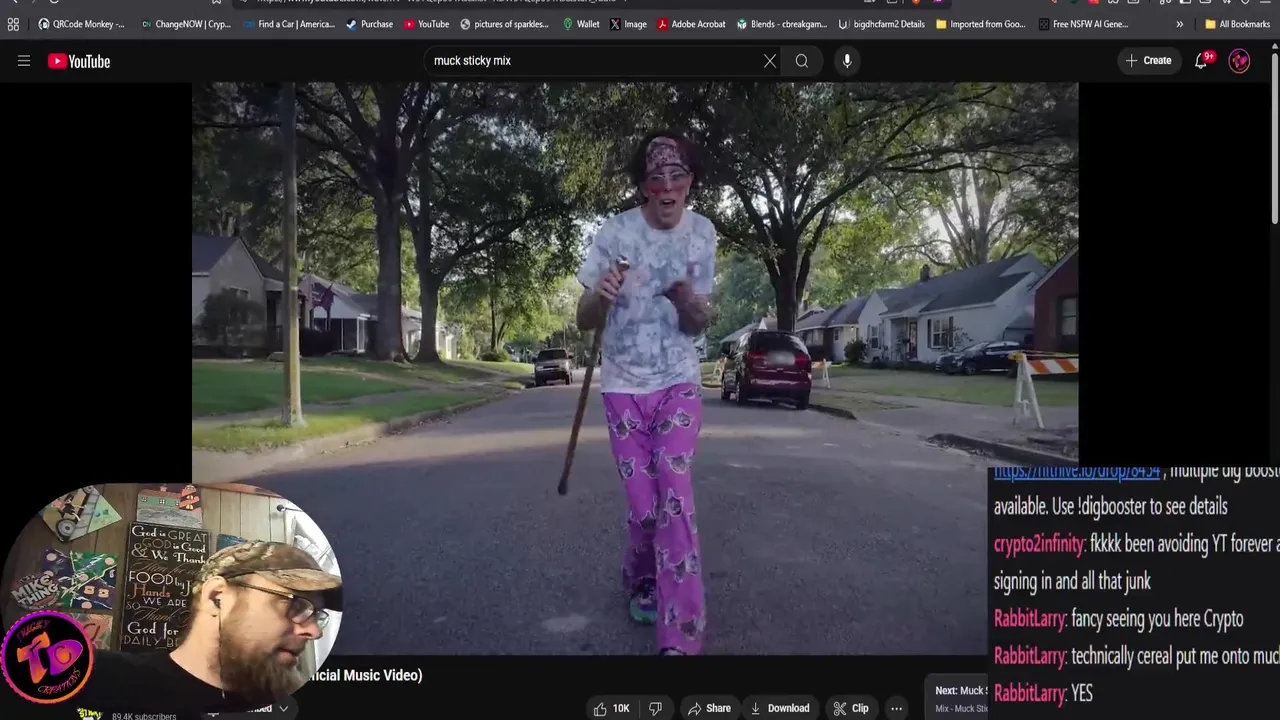The height and width of the screenshot is (720, 1280).
Task: Dislike the video with thumbs down
Action: coord(656,708)
